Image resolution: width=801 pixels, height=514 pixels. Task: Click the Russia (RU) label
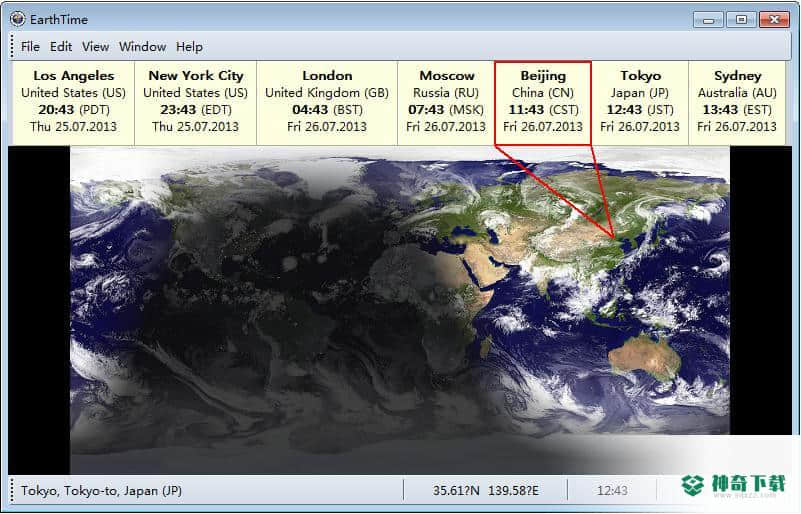coord(446,92)
